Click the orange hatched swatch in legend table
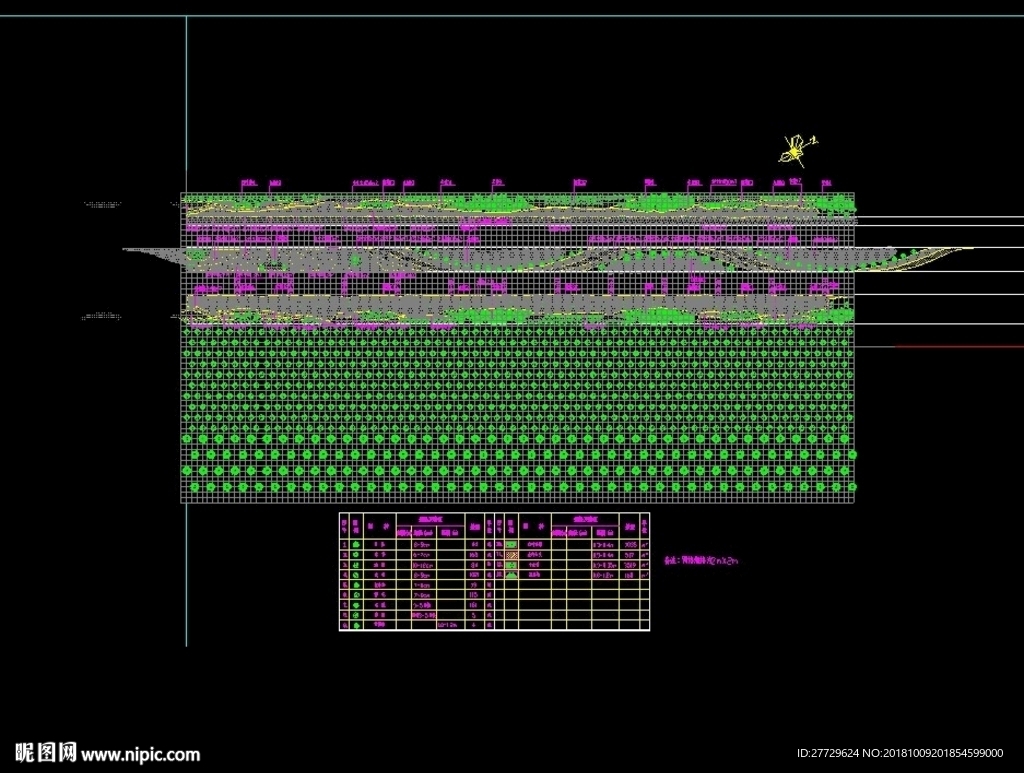 pyautogui.click(x=511, y=554)
